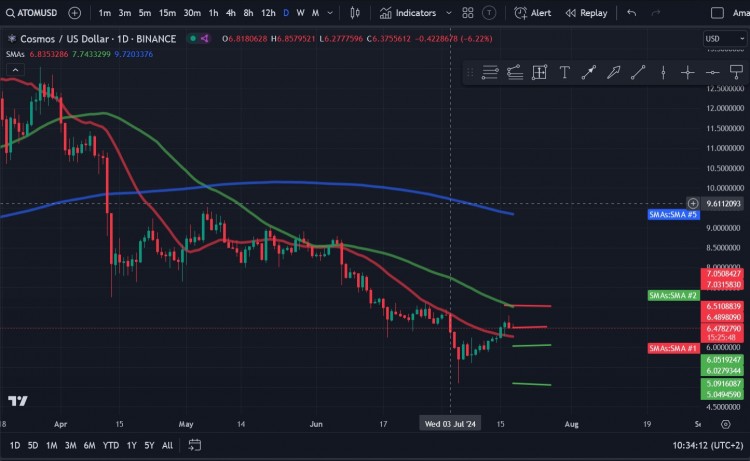Select the fib retracement tool
The width and height of the screenshot is (750, 461).
[515, 72]
